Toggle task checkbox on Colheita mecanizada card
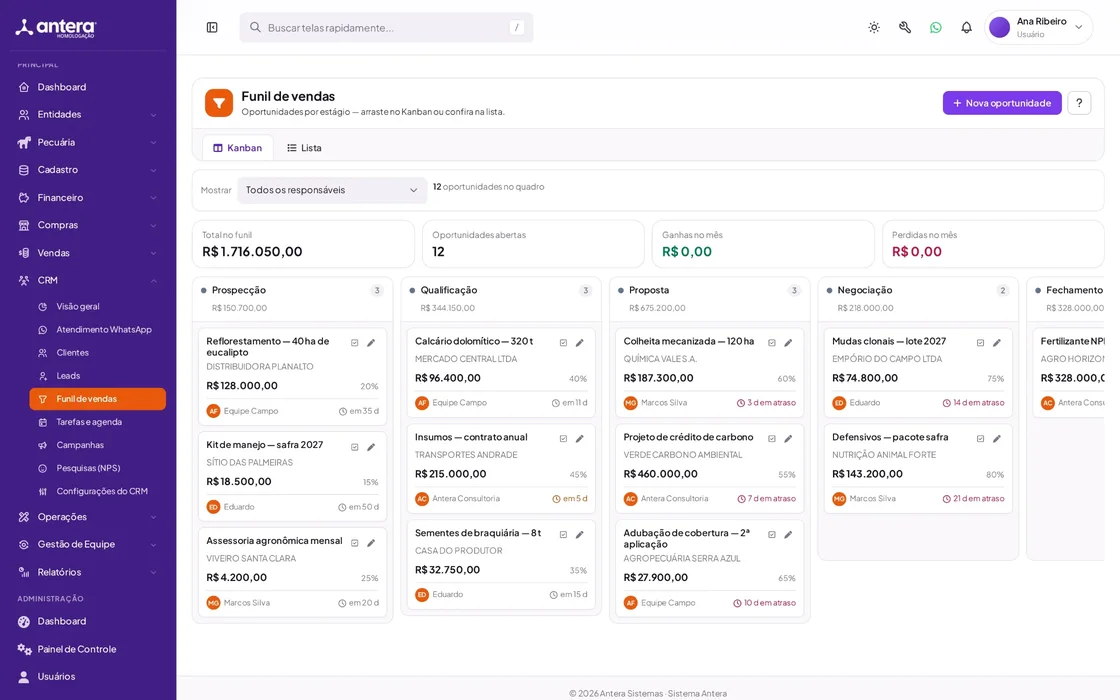Image resolution: width=1120 pixels, height=700 pixels. pyautogui.click(x=771, y=343)
